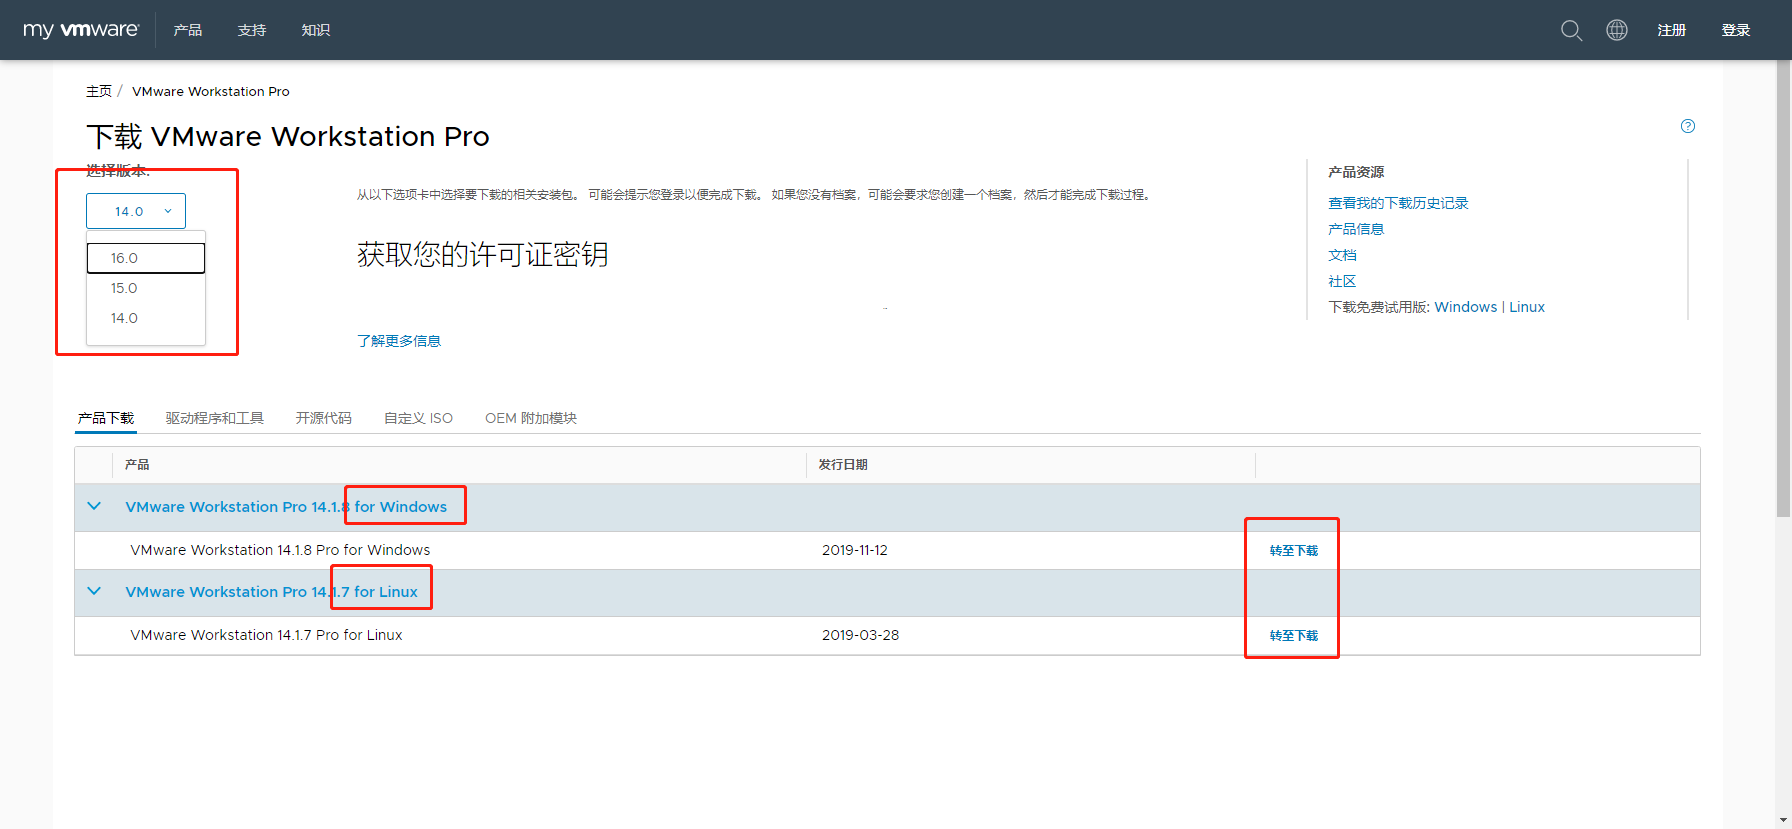Open 产品信息 resource link
The image size is (1792, 829).
tap(1356, 229)
